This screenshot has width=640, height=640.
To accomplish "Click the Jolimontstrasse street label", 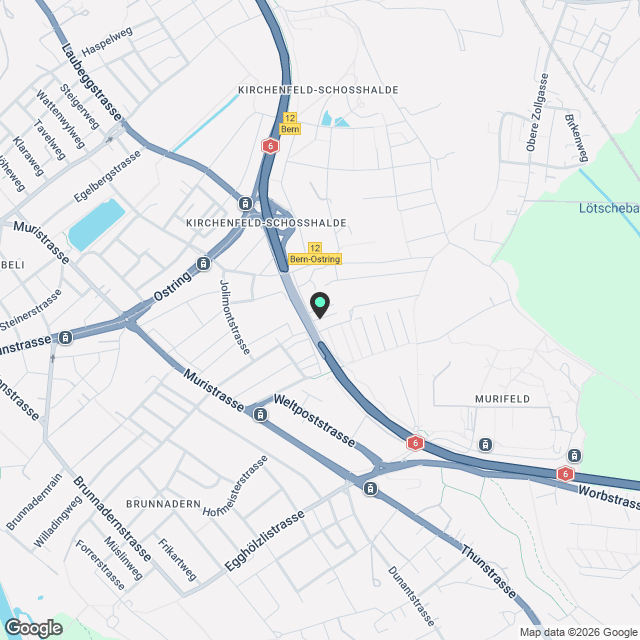I will (x=235, y=317).
